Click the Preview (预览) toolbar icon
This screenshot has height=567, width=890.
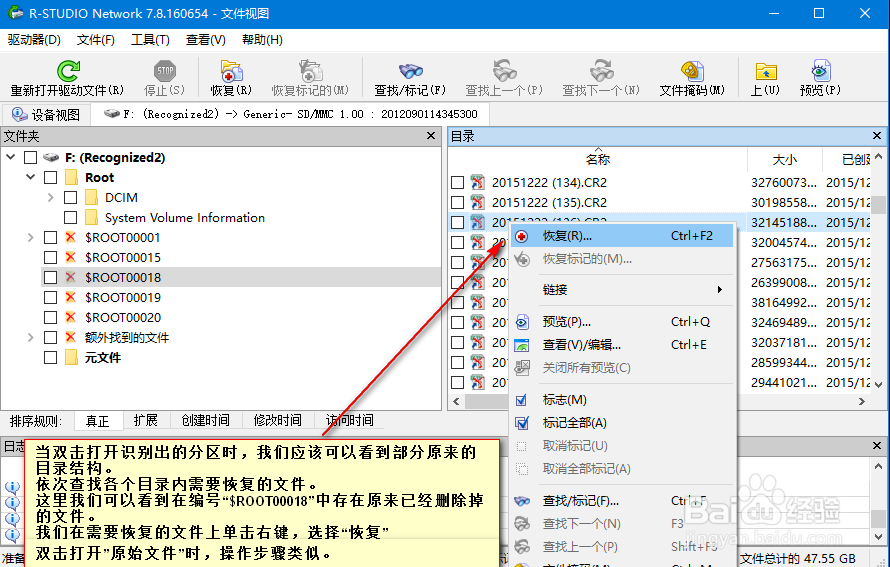pos(820,71)
